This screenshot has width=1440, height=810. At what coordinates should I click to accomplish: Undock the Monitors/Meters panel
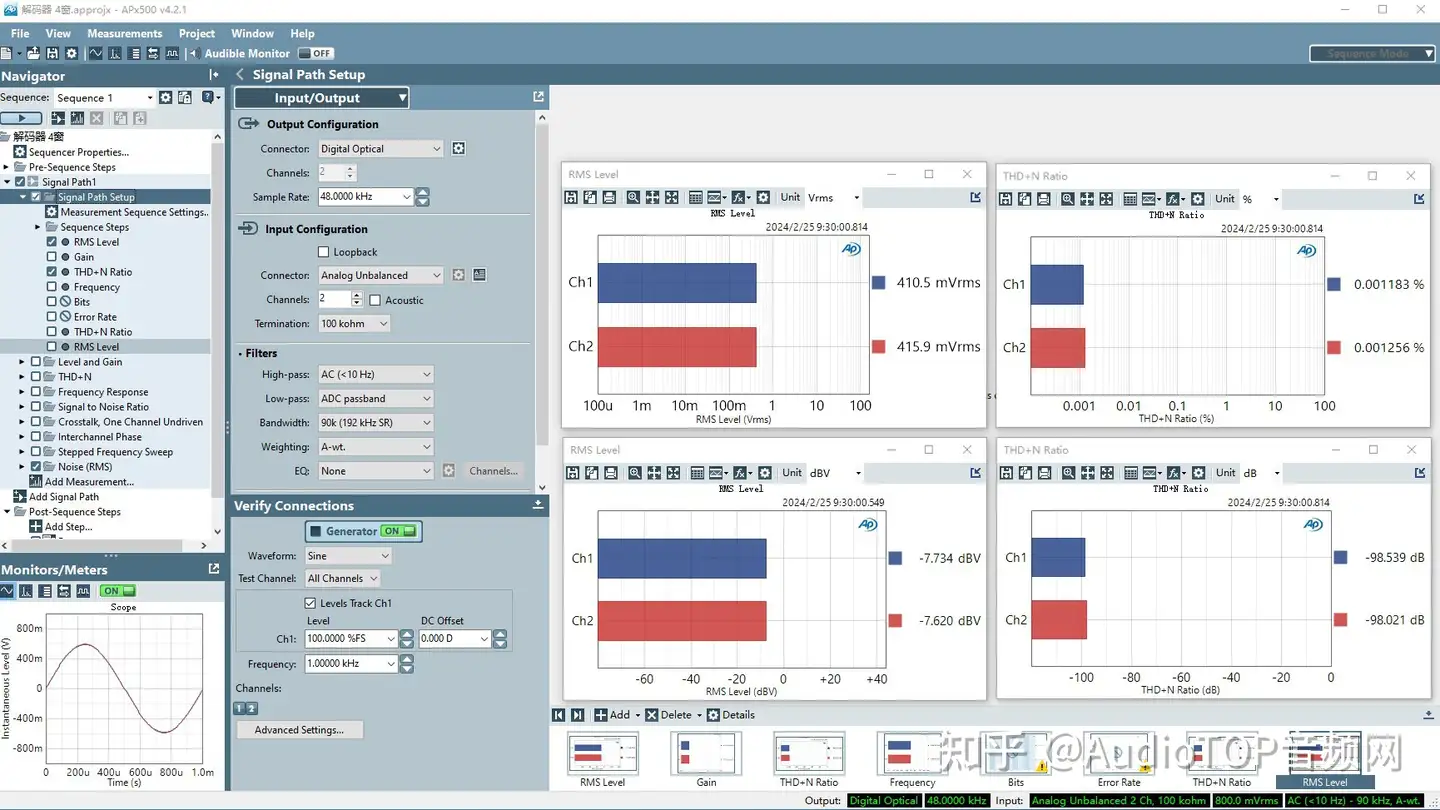pyautogui.click(x=213, y=568)
